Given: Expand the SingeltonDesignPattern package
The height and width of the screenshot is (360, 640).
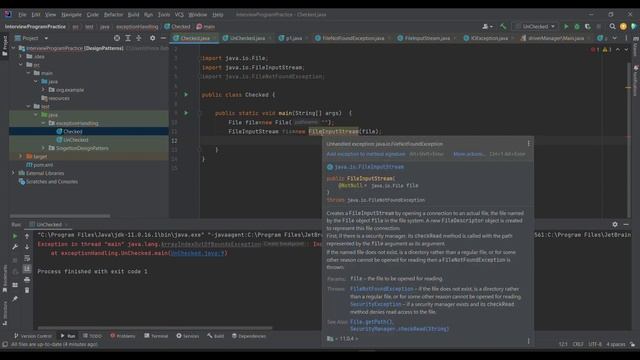Looking at the screenshot, I should (43, 148).
